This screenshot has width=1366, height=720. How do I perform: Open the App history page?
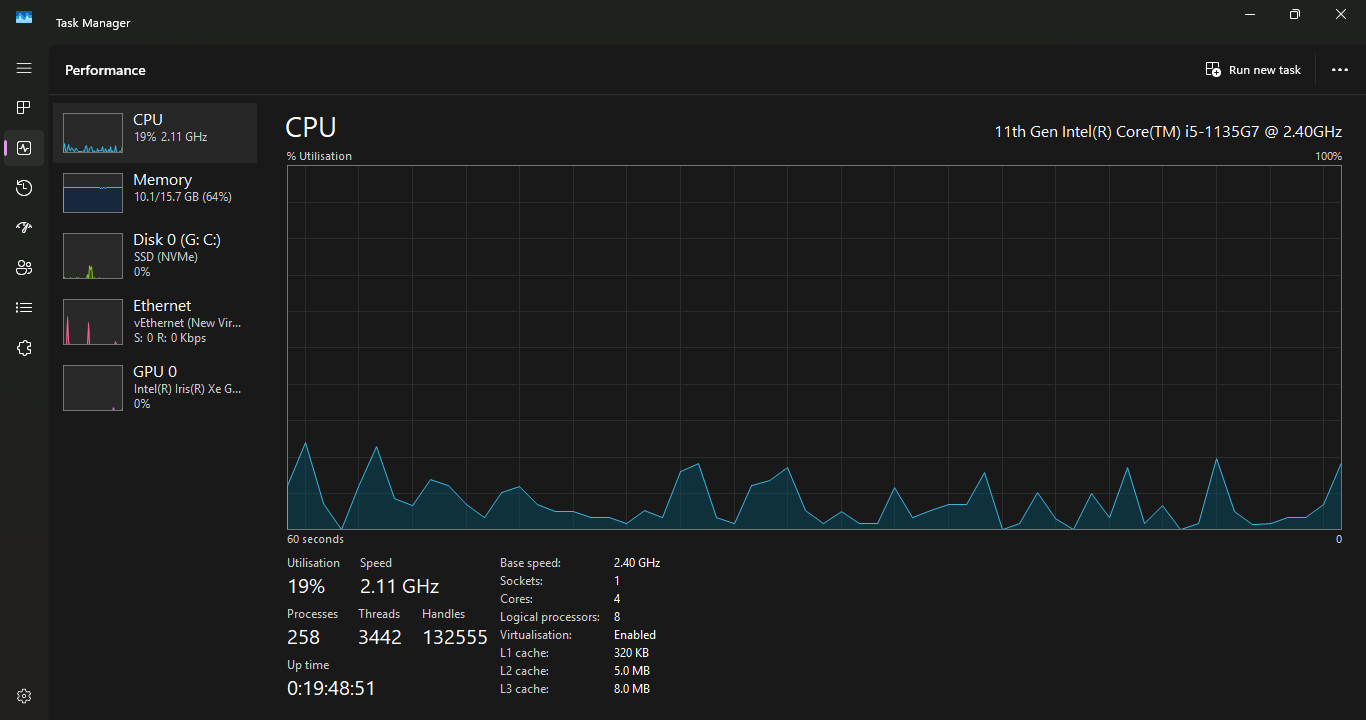(24, 188)
